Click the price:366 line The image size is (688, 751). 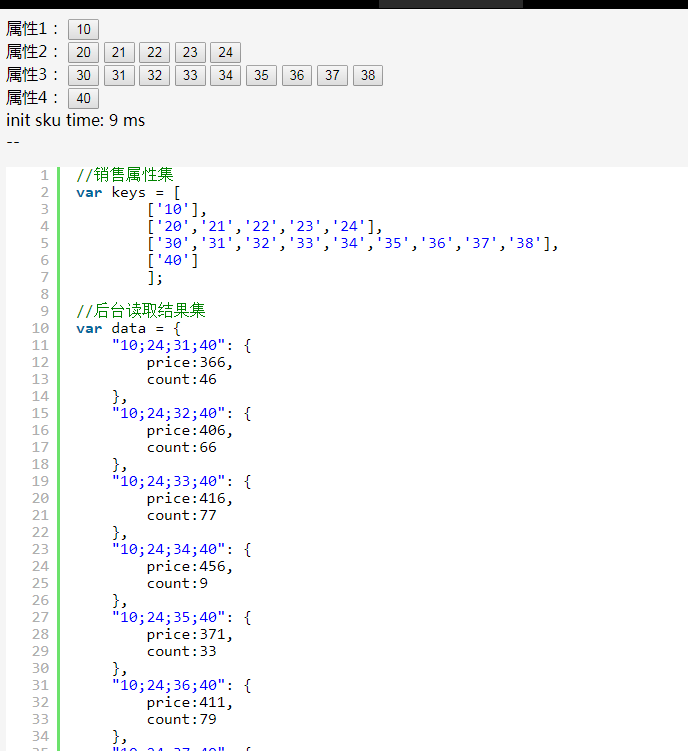click(x=190, y=363)
